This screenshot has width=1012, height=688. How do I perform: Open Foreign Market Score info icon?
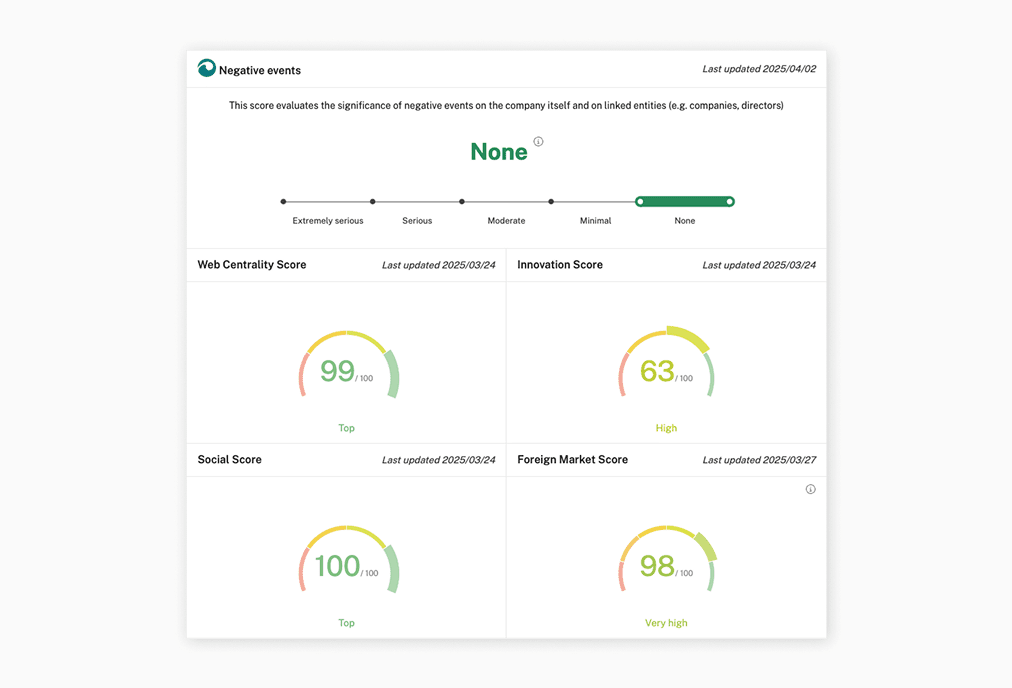pyautogui.click(x=810, y=489)
